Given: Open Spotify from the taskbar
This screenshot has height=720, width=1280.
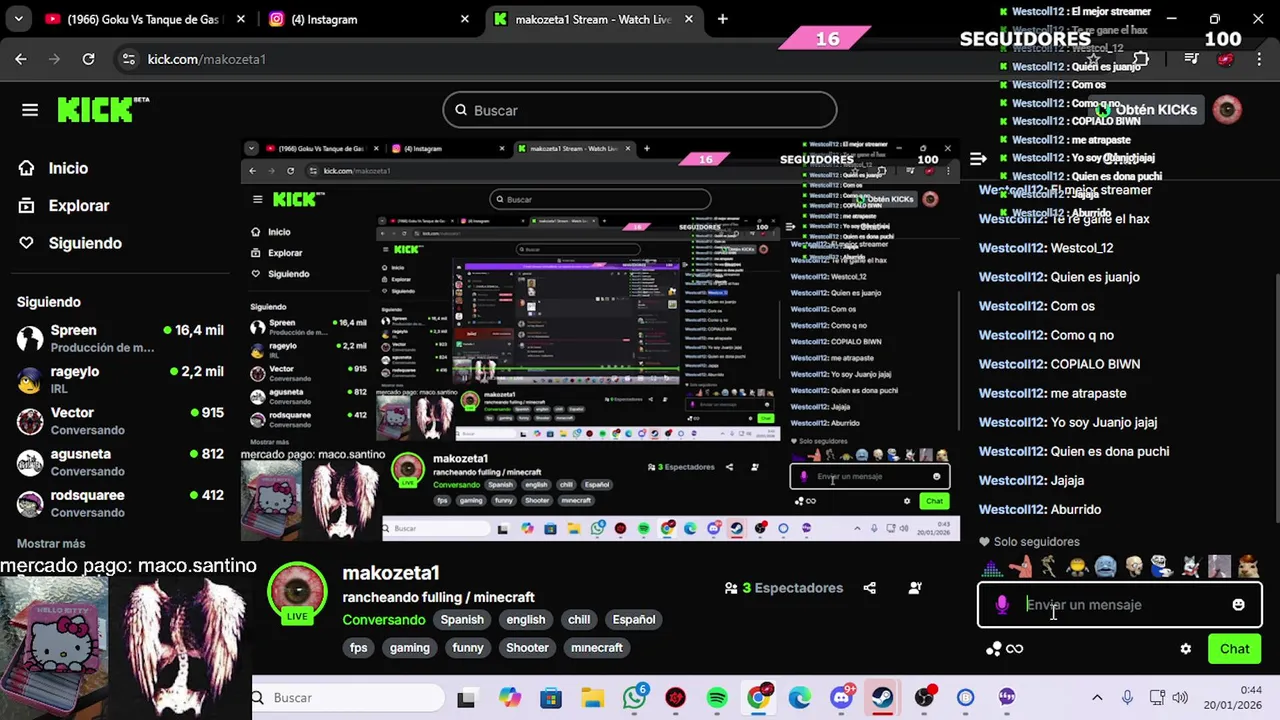Looking at the screenshot, I should (717, 698).
